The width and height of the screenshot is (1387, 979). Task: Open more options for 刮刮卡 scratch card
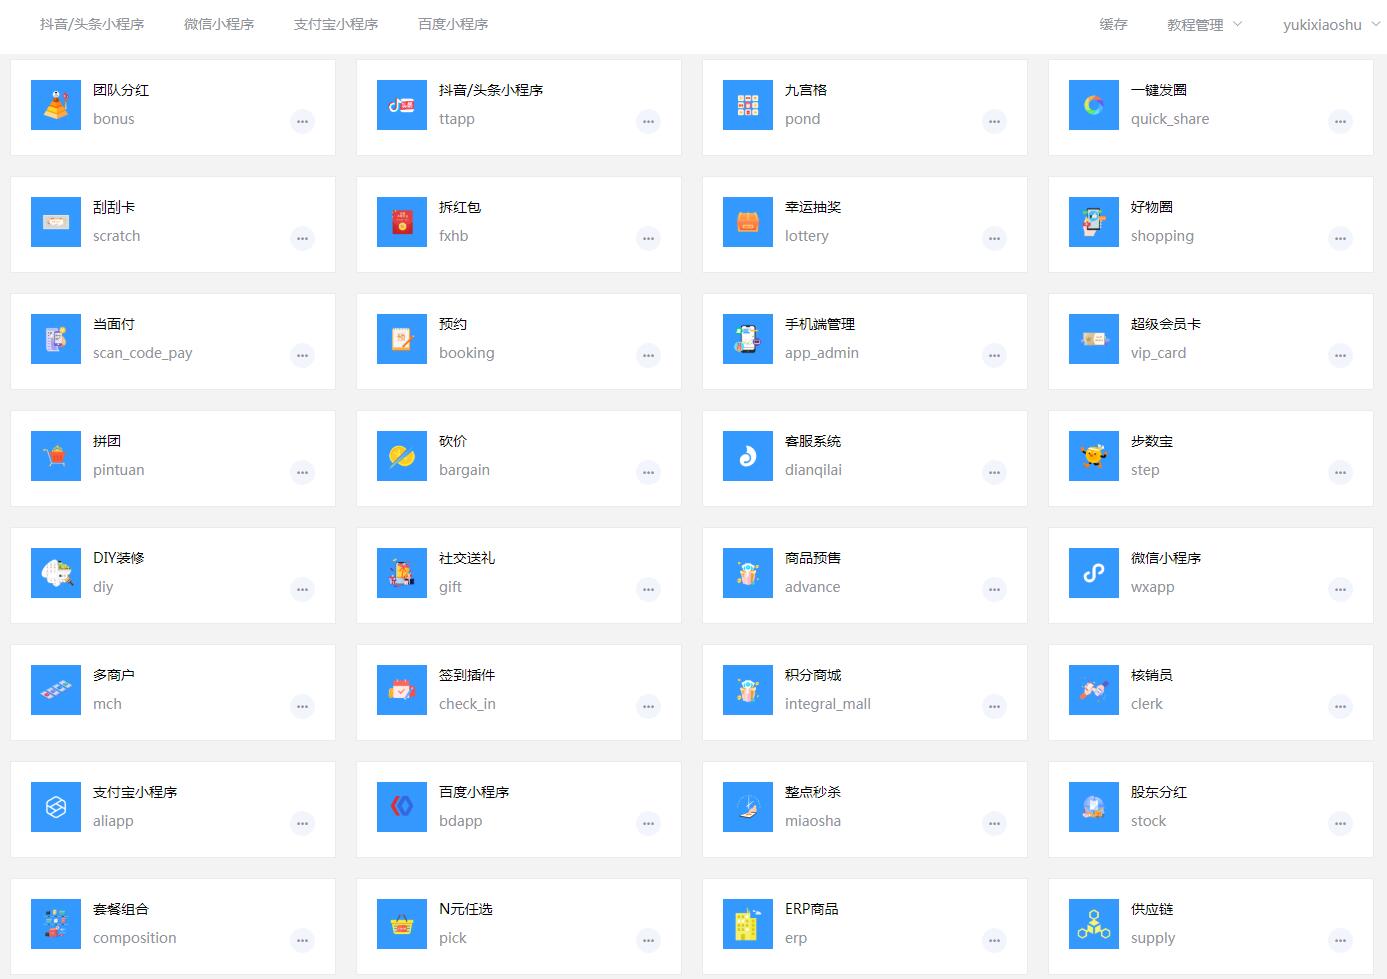tap(302, 238)
